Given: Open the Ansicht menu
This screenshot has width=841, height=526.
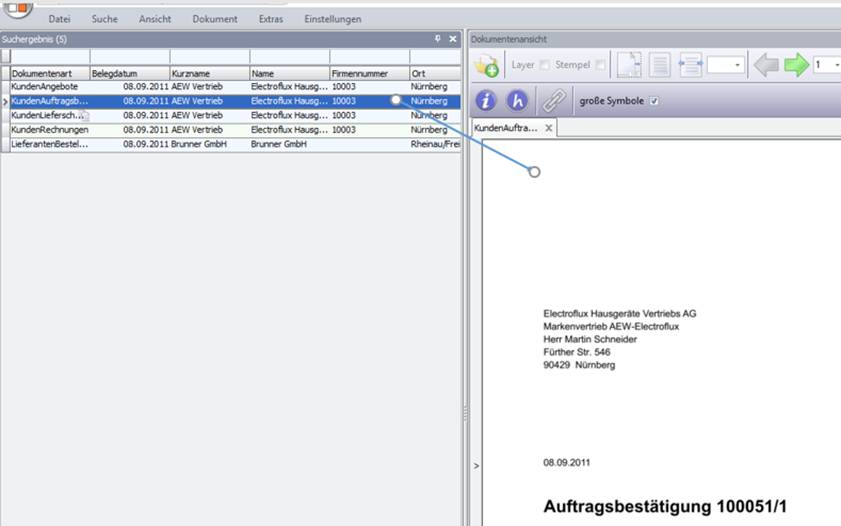Looking at the screenshot, I should (155, 19).
